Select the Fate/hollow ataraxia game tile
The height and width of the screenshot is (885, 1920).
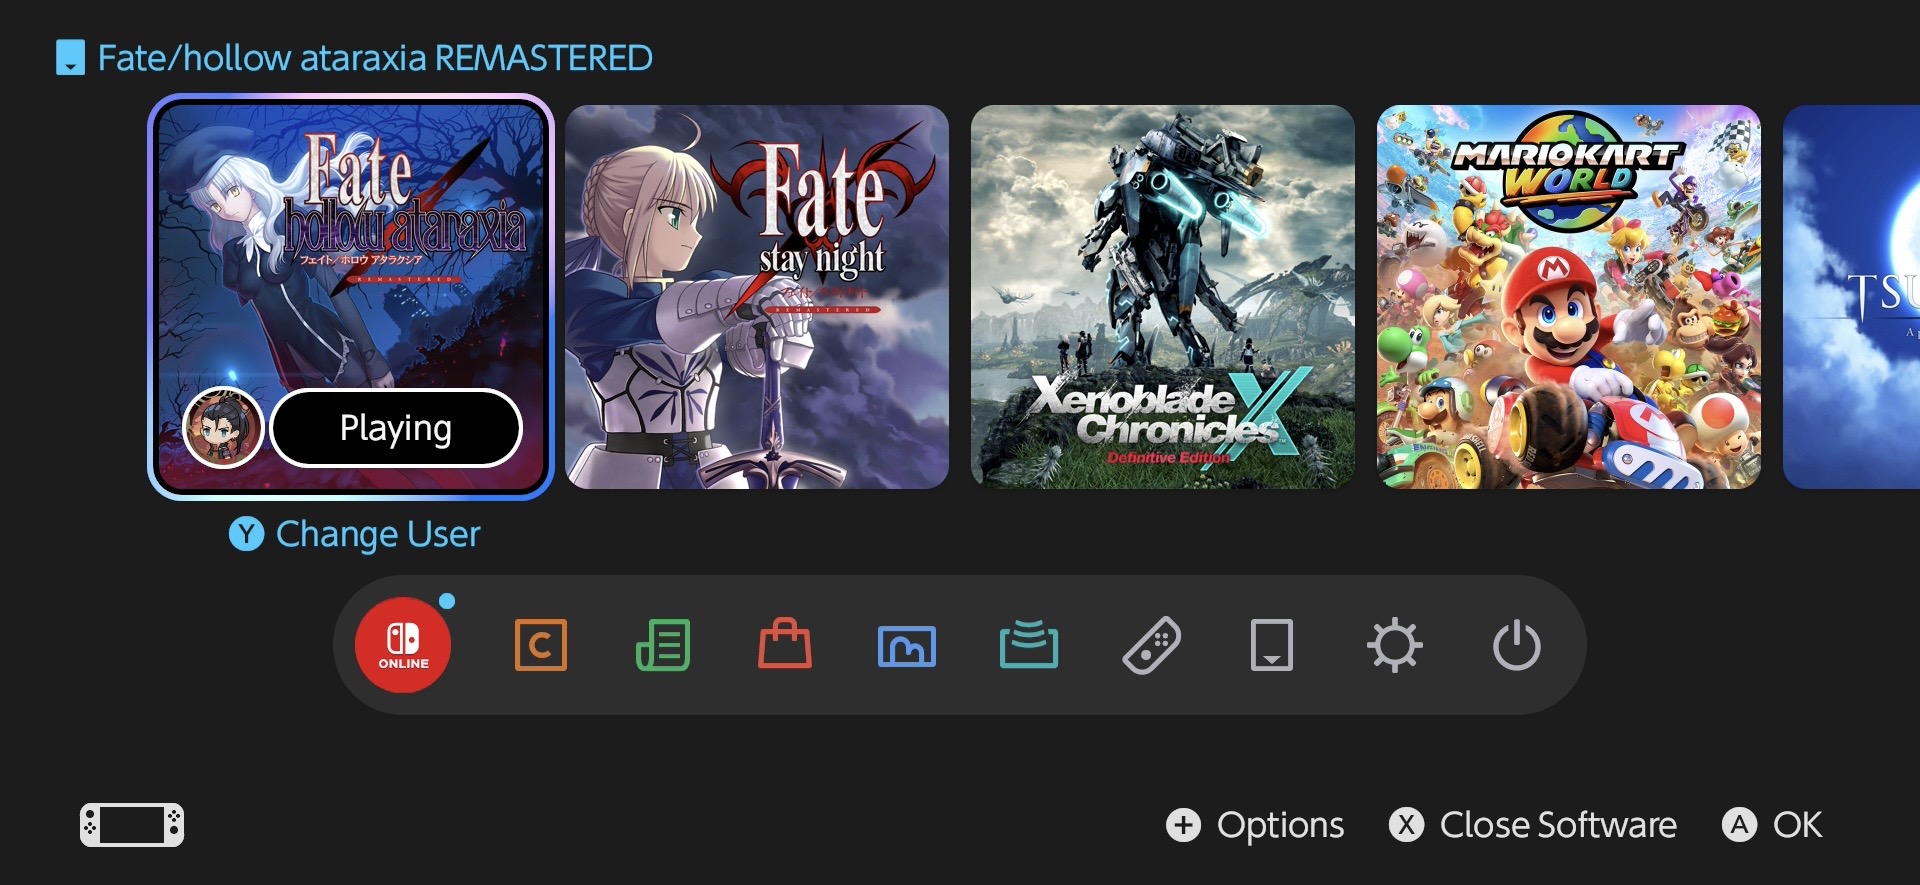tap(351, 297)
